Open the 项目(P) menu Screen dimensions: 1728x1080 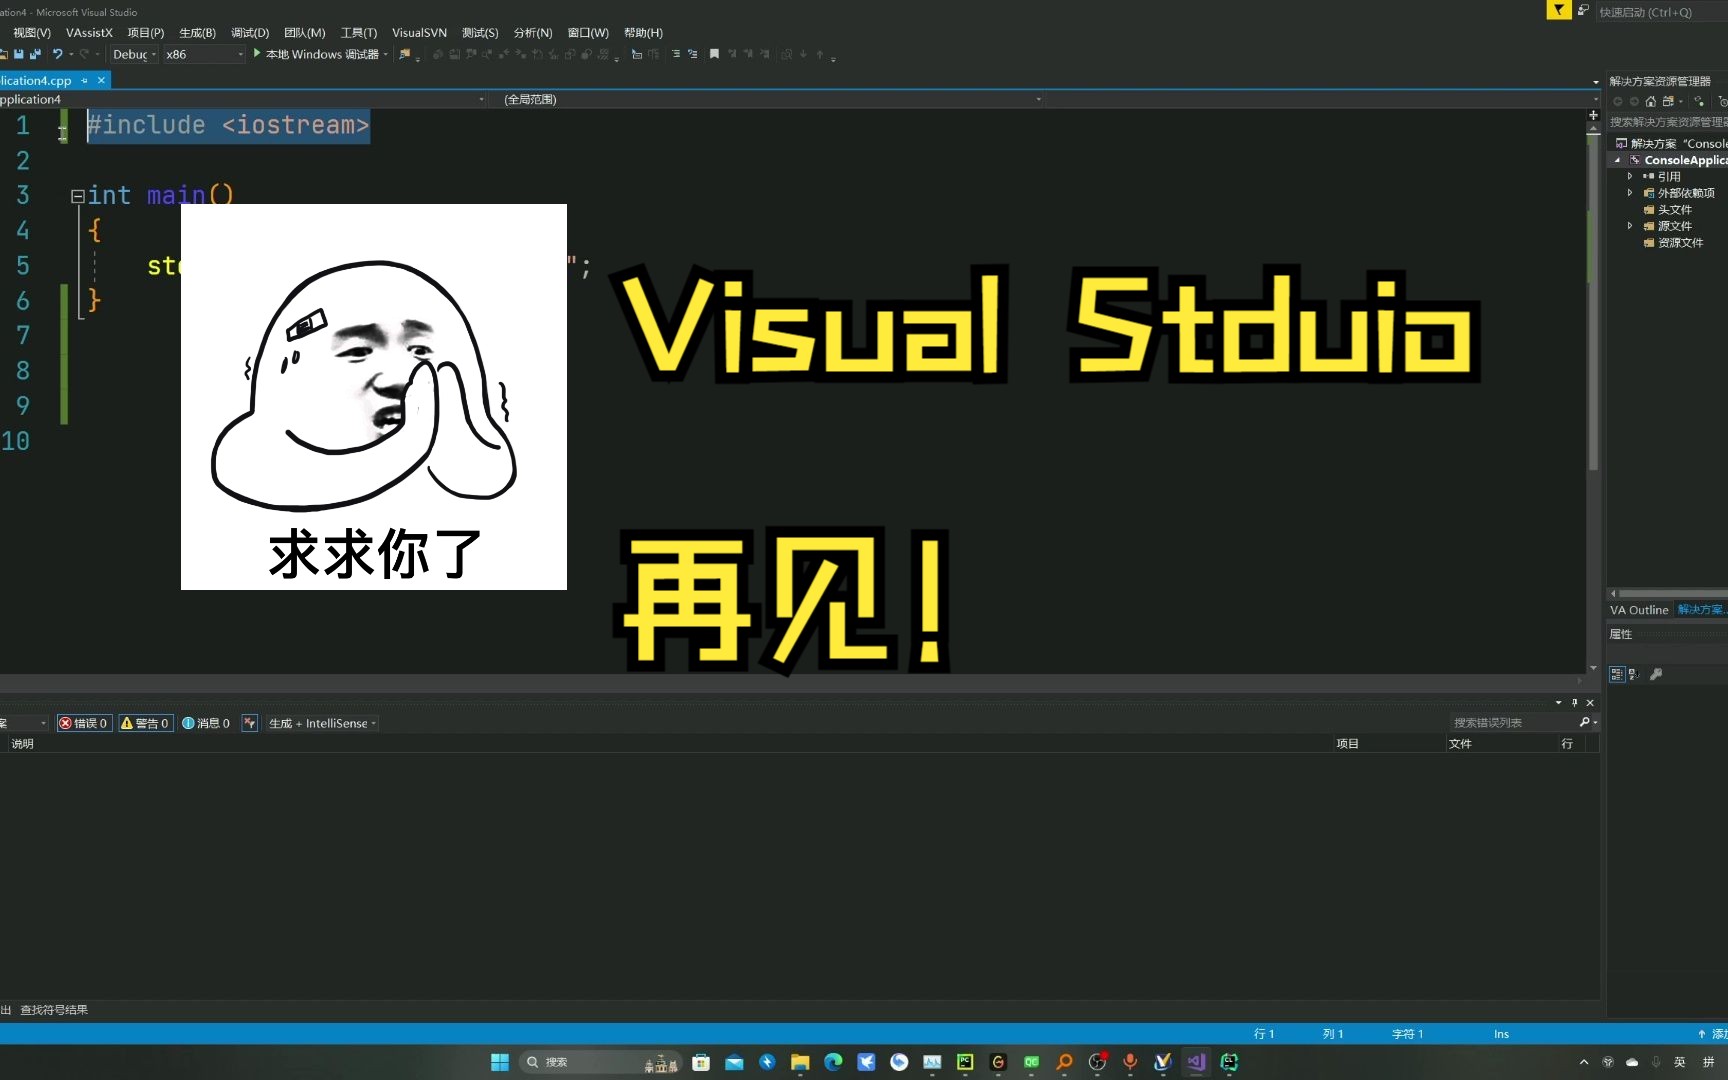tap(146, 33)
